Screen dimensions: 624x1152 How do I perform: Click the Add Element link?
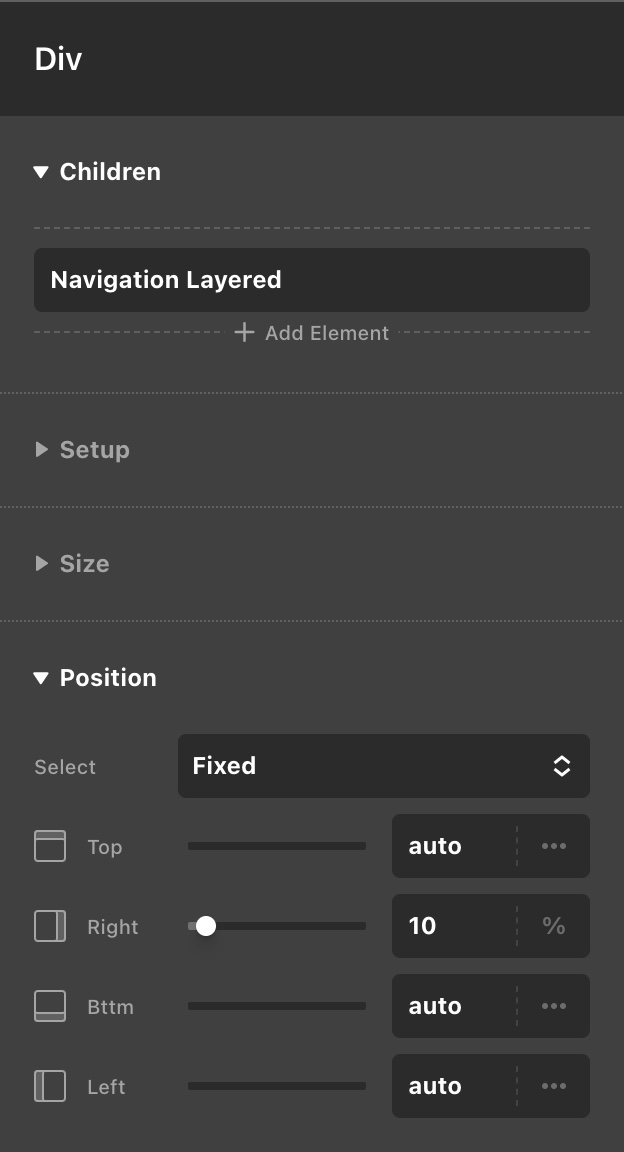[326, 333]
